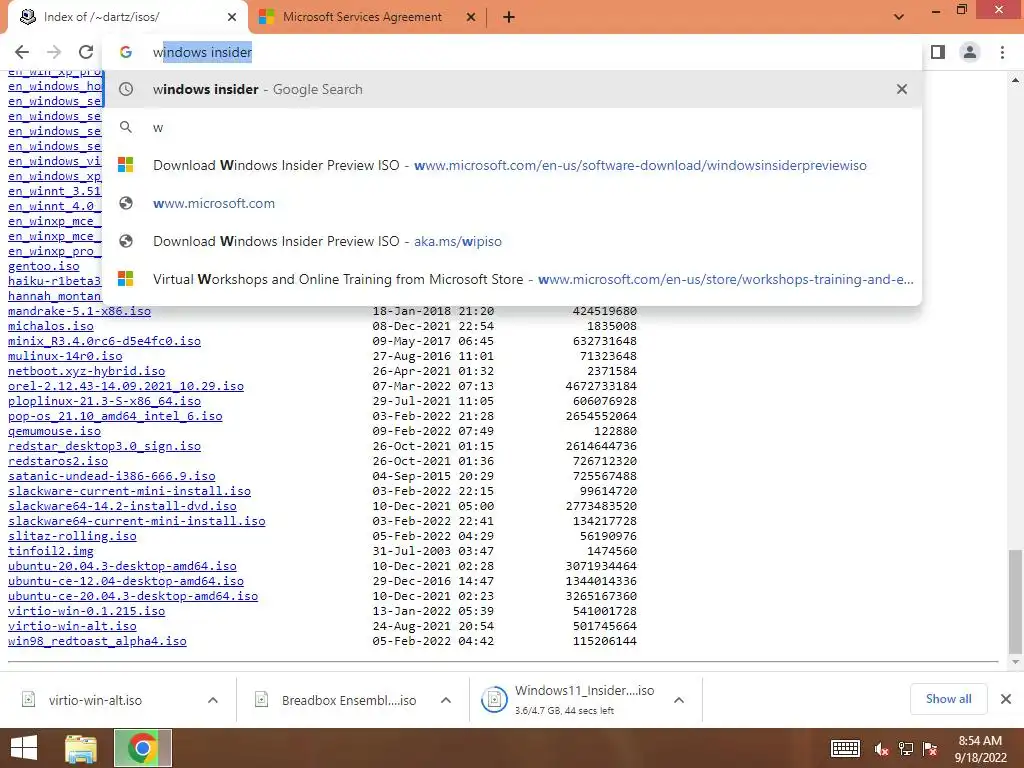Open the network status tray icon
Viewport: 1024px width, 768px height.
coord(906,749)
